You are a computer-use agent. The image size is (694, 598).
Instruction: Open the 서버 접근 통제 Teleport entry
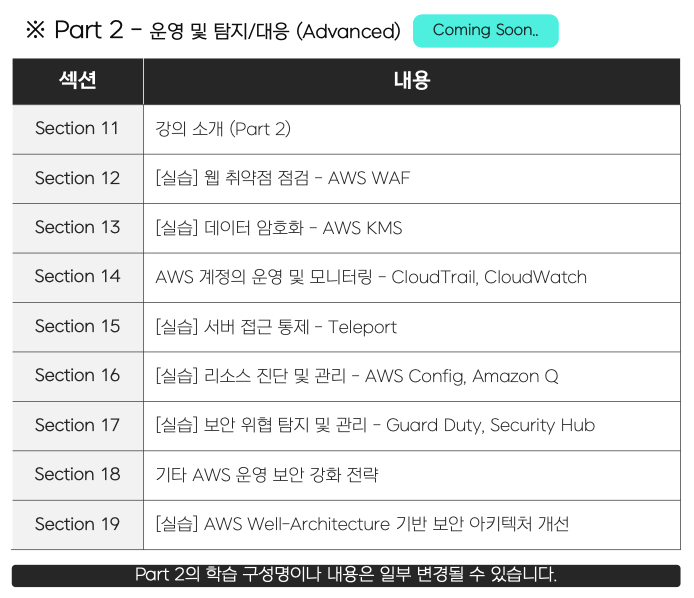[276, 327]
